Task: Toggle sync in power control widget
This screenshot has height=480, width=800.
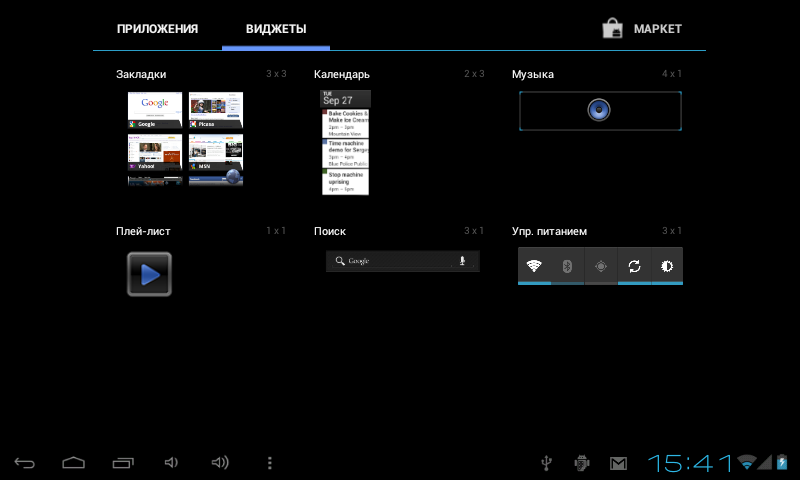Action: point(634,266)
